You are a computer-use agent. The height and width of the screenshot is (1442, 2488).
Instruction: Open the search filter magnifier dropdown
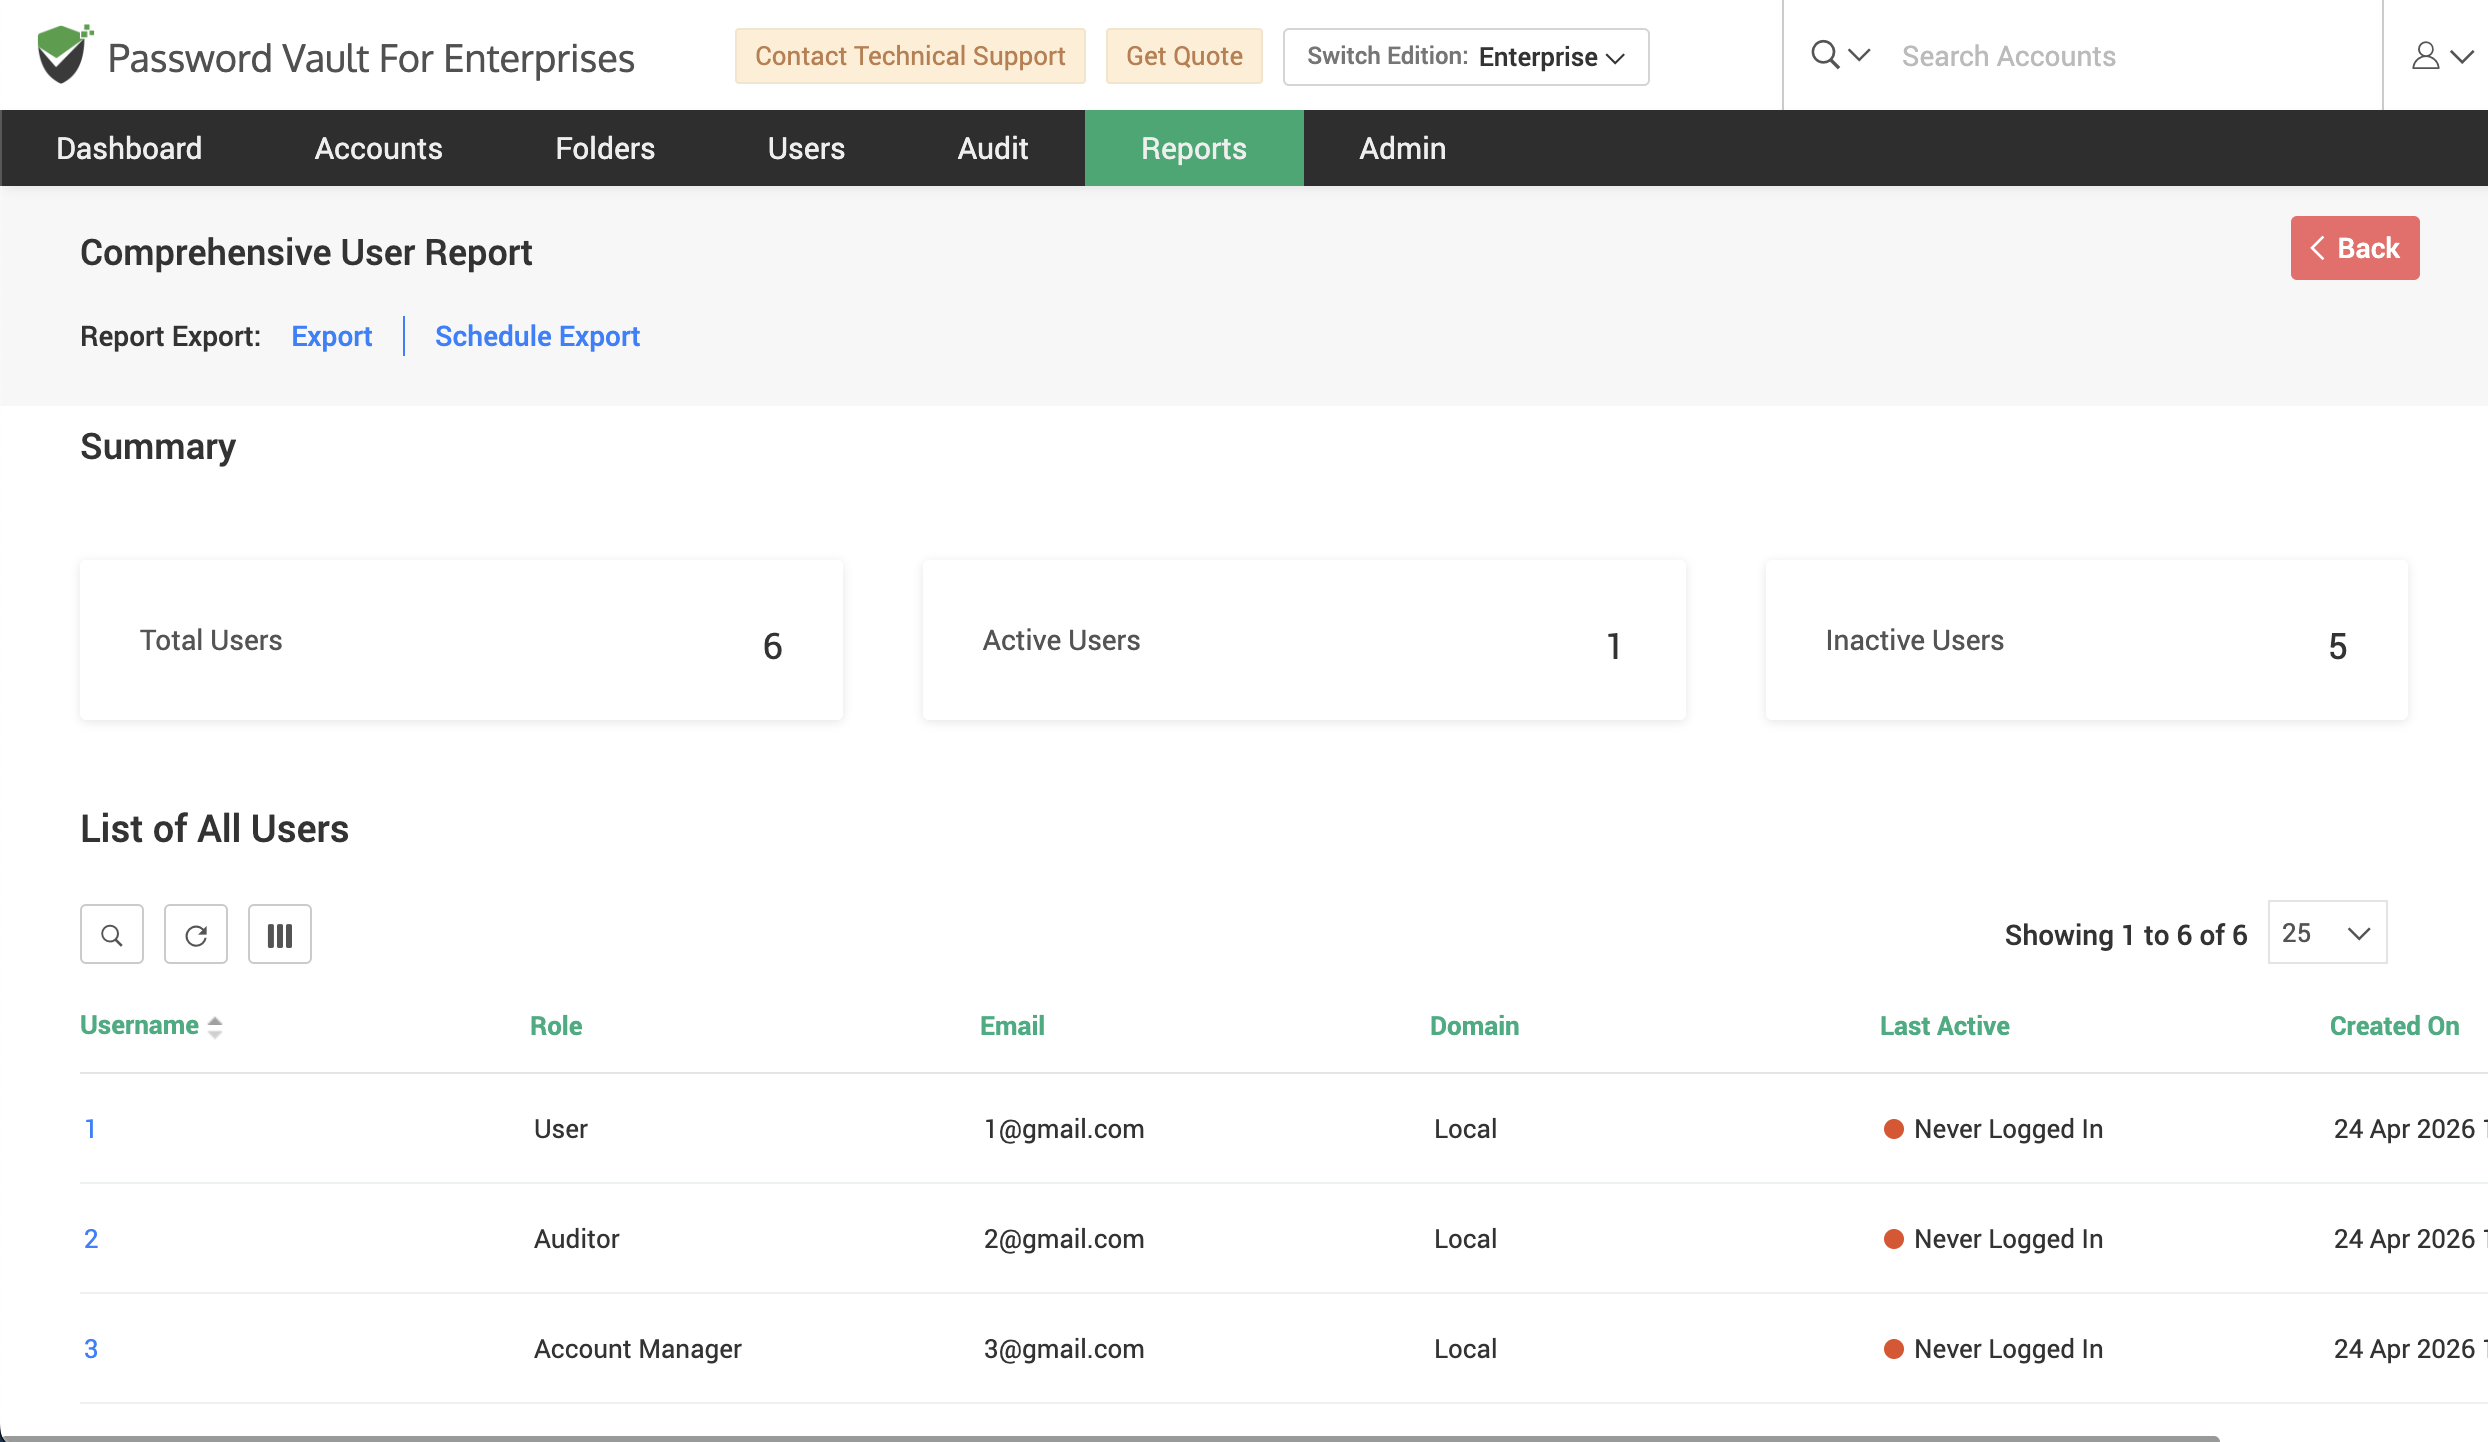coord(1840,55)
